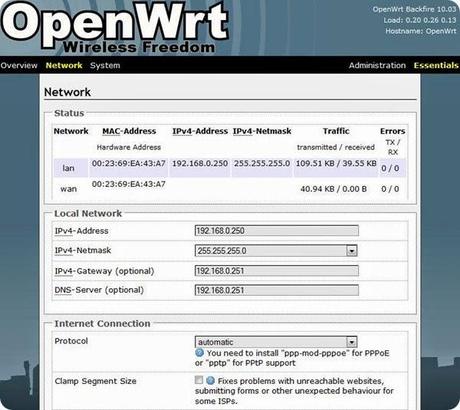Image resolution: width=460 pixels, height=410 pixels.
Task: Click the lan IPv4 address 192.168.0.250 cell
Action: pos(200,164)
